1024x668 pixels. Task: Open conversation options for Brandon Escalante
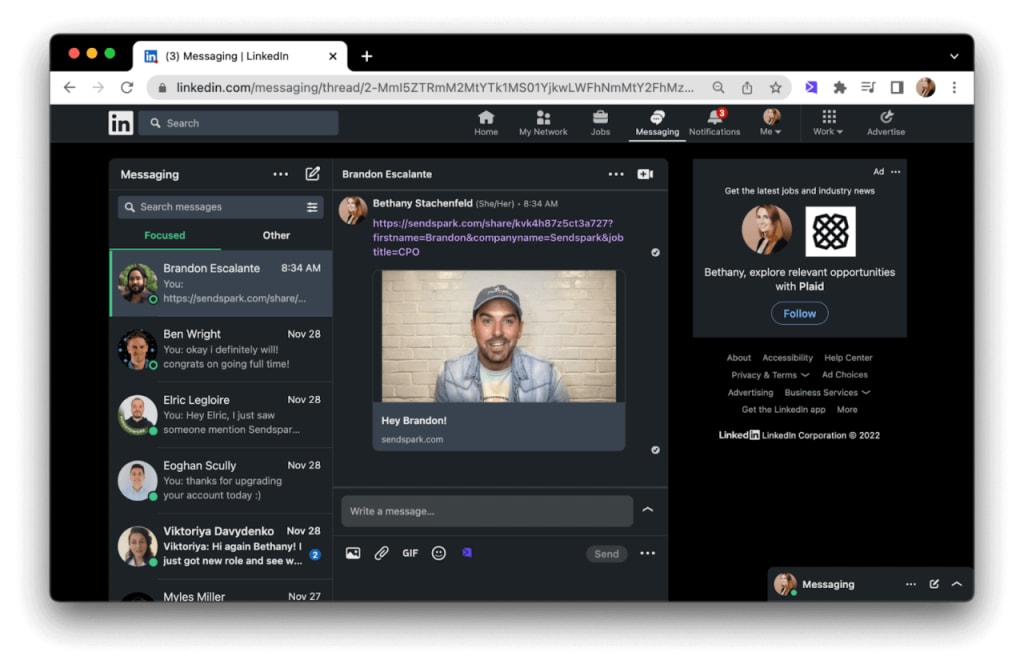tap(616, 174)
